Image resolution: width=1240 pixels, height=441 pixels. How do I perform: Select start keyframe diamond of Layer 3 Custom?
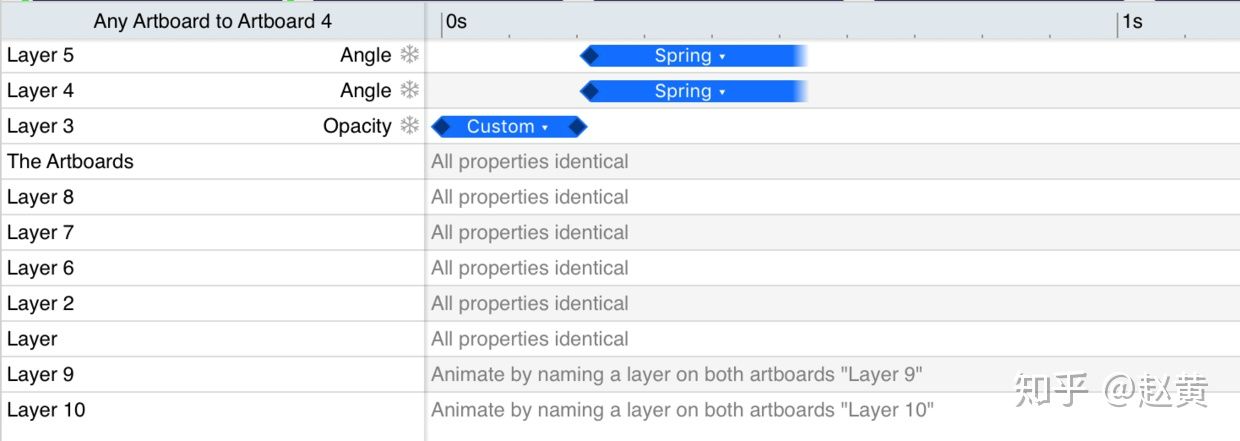pyautogui.click(x=441, y=127)
